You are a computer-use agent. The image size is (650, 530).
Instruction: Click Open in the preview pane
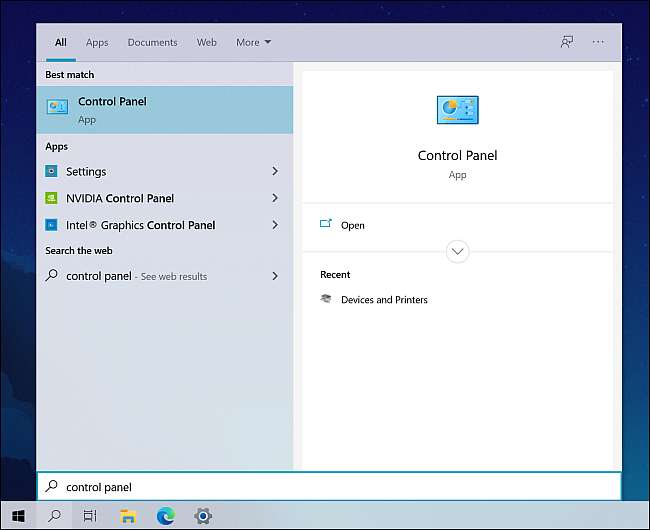(352, 225)
